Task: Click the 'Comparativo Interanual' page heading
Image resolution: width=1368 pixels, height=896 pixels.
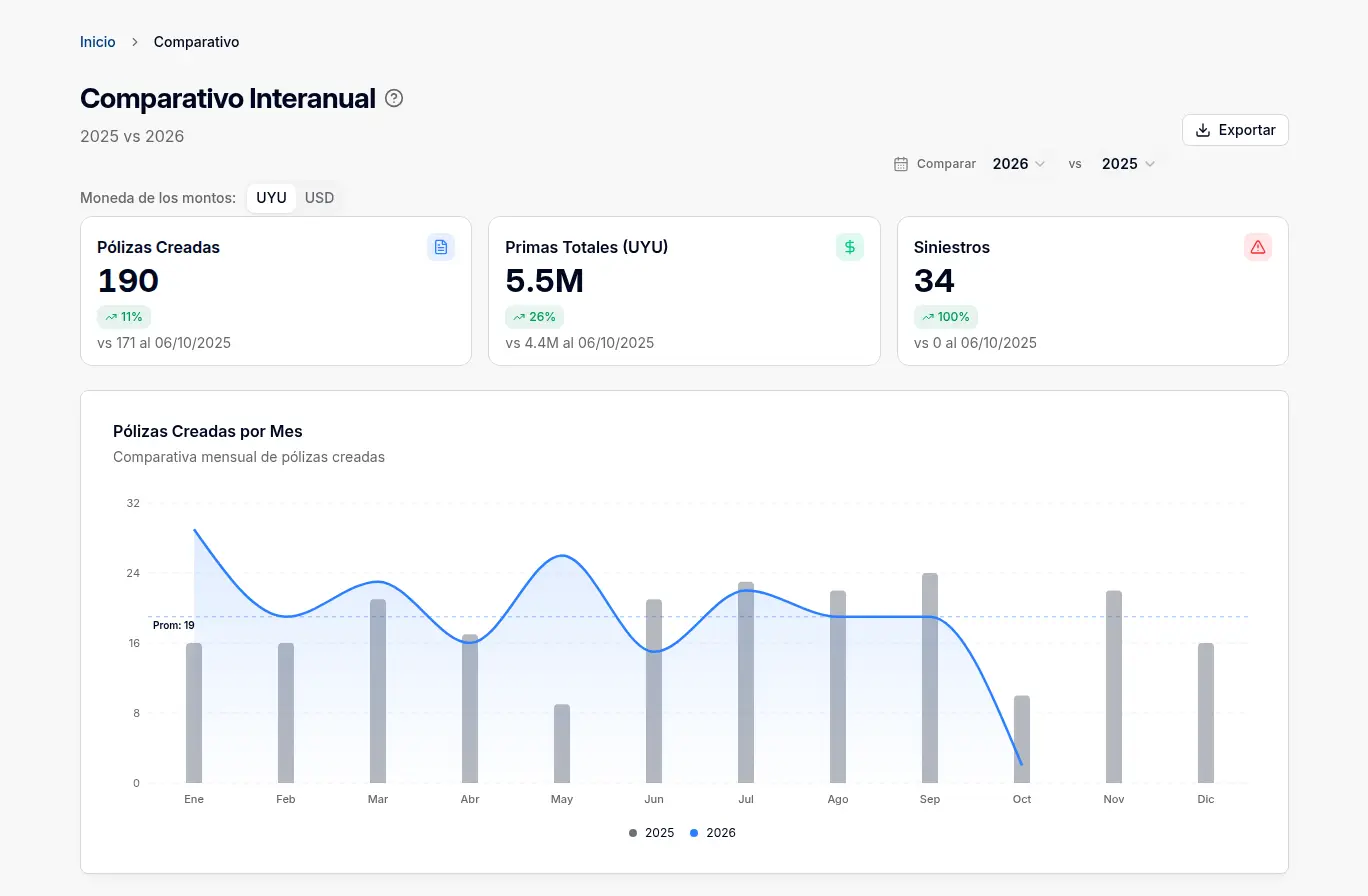Action: [228, 98]
